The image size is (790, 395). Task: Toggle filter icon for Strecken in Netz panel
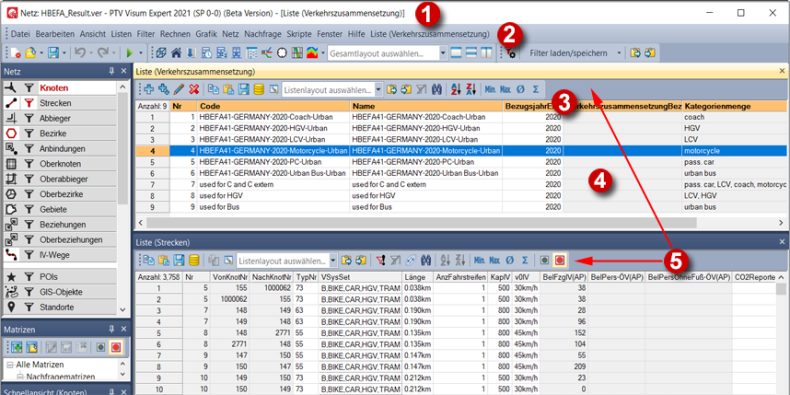[x=30, y=103]
